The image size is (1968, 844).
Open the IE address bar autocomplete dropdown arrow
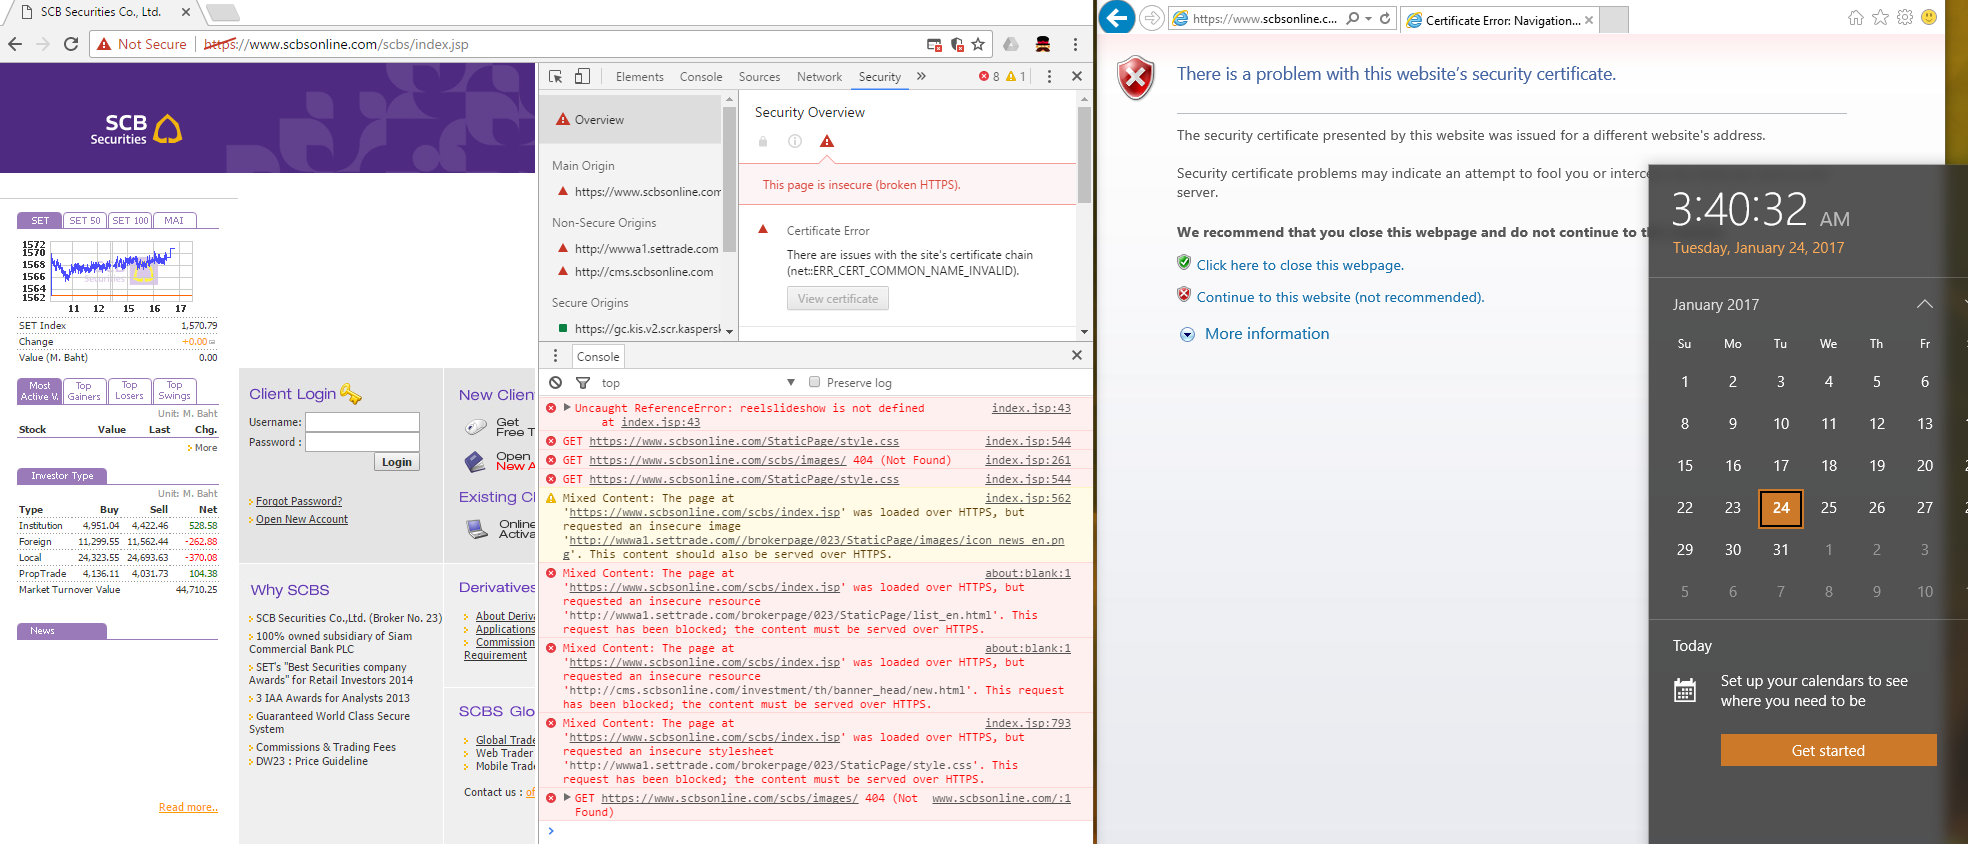(1368, 18)
